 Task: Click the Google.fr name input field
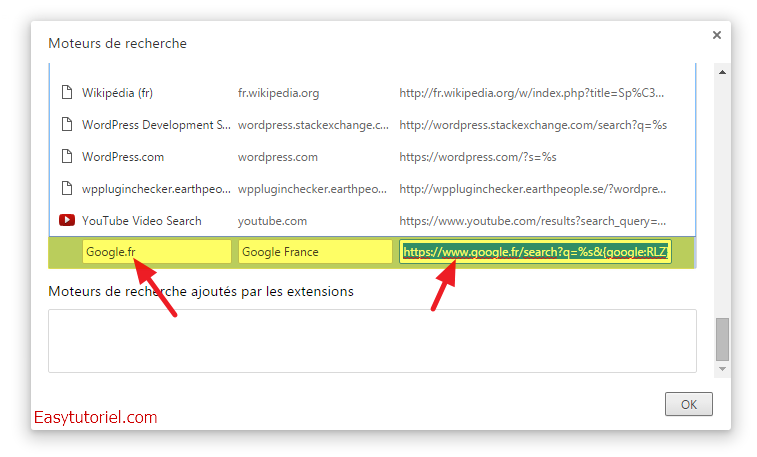click(x=156, y=251)
